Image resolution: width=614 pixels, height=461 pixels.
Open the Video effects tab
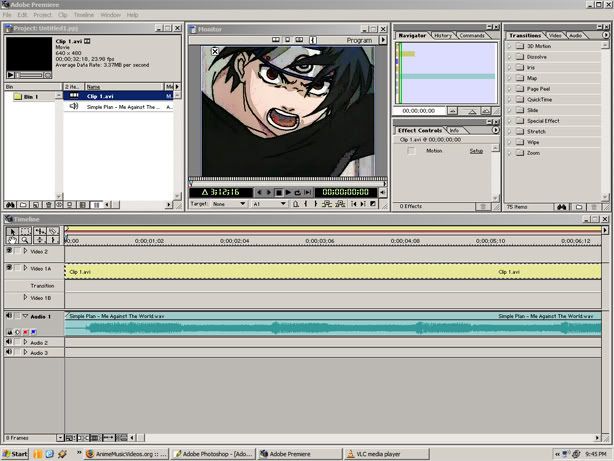coord(555,36)
